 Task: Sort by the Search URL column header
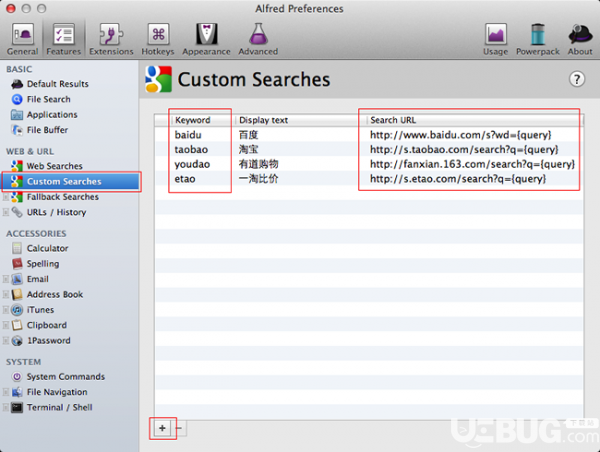(x=474, y=120)
